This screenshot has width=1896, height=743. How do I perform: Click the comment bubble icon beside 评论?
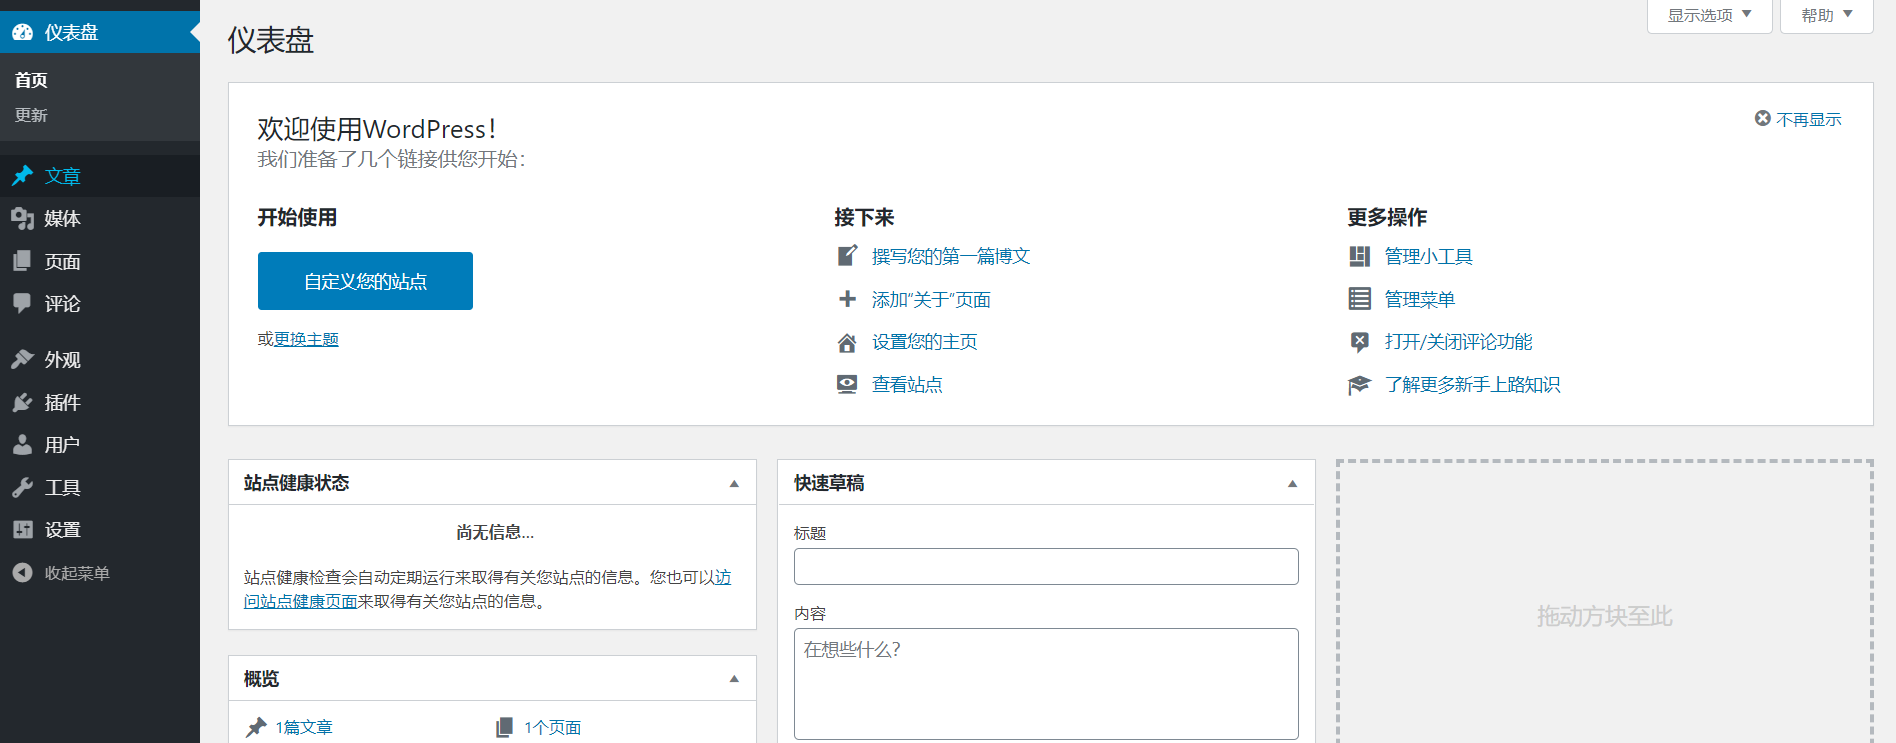click(22, 303)
